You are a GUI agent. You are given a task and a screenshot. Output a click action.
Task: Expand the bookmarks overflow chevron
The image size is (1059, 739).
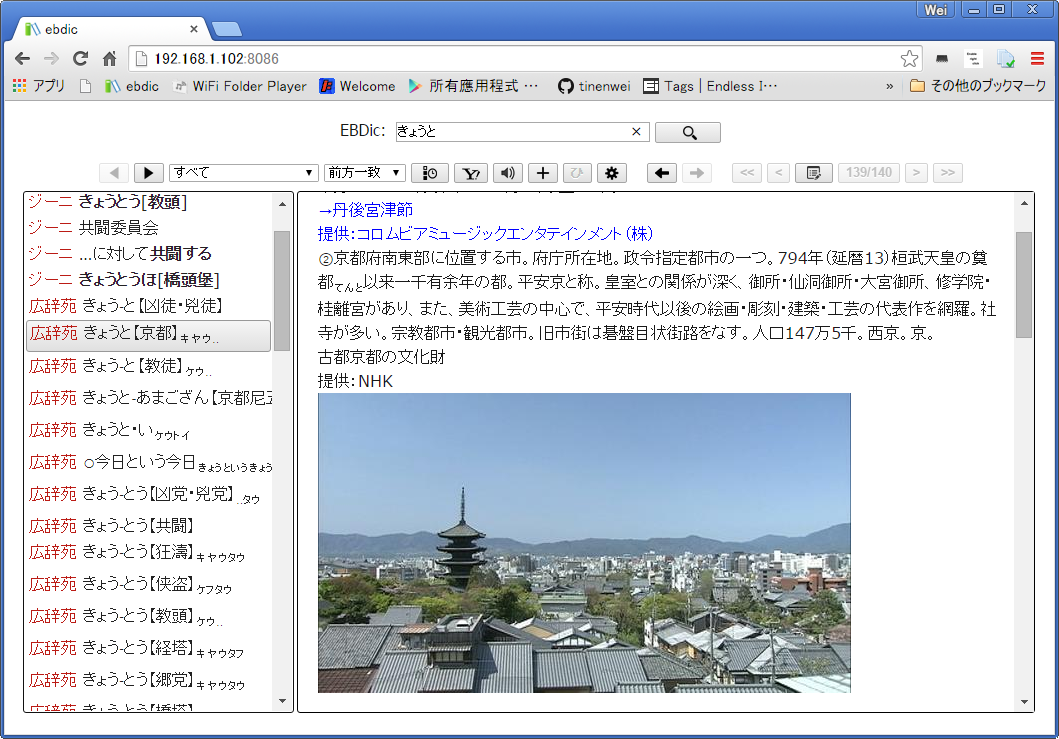(889, 86)
